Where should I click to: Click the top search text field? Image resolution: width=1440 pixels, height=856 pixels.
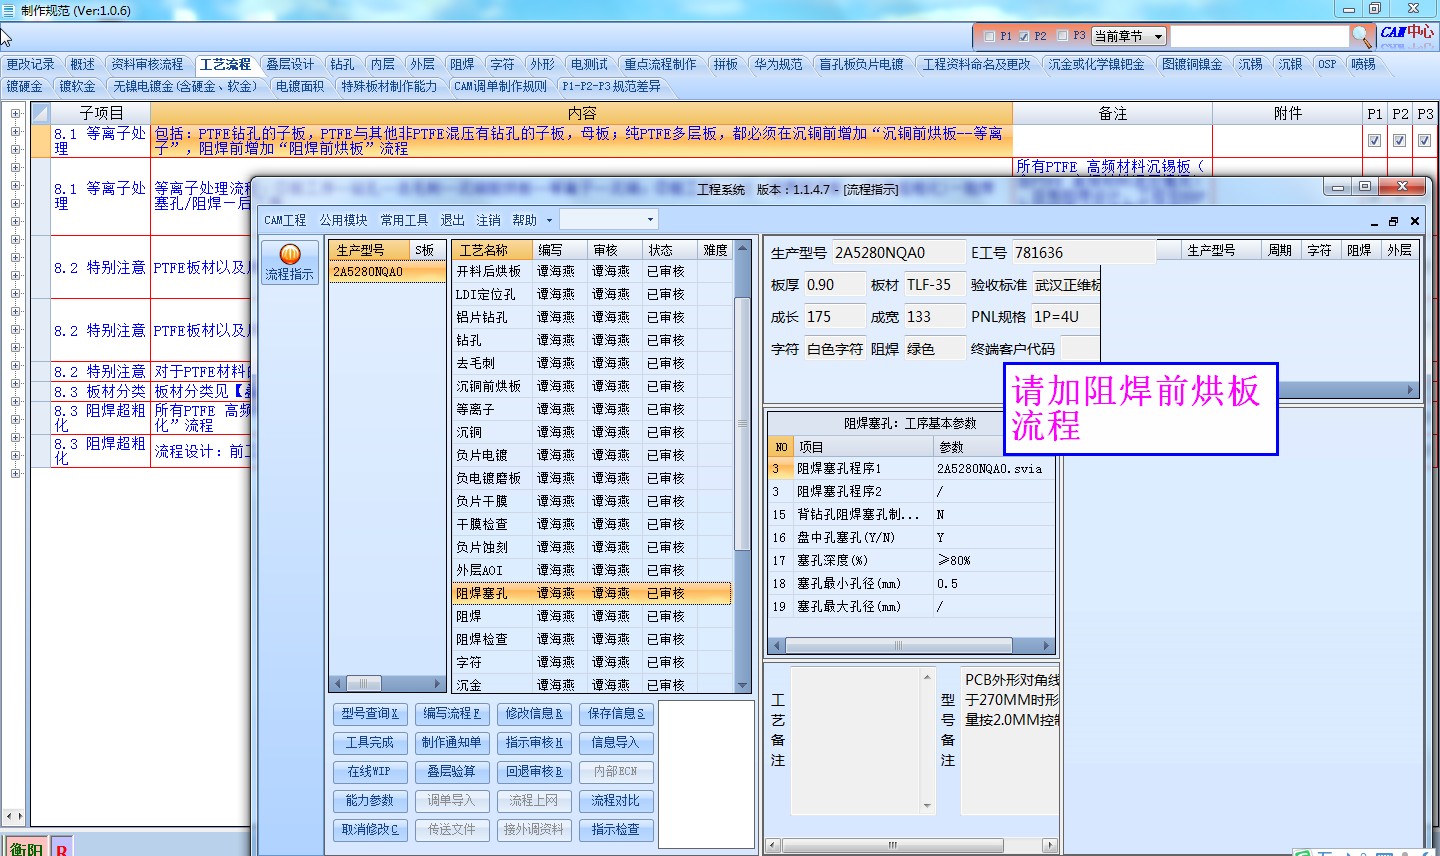coord(1259,36)
